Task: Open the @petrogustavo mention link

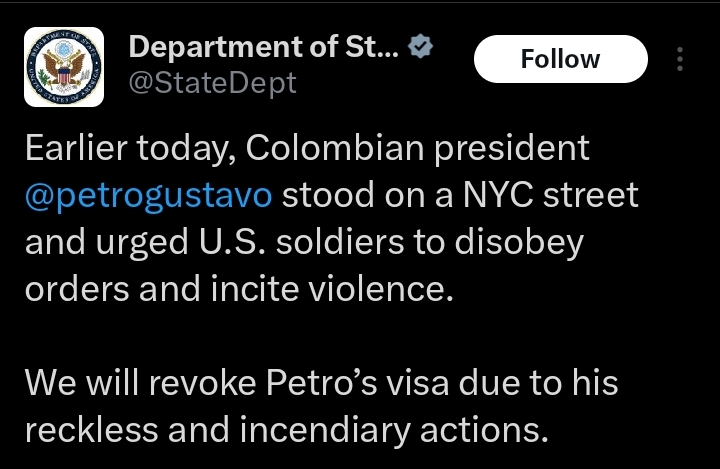Action: [x=148, y=194]
